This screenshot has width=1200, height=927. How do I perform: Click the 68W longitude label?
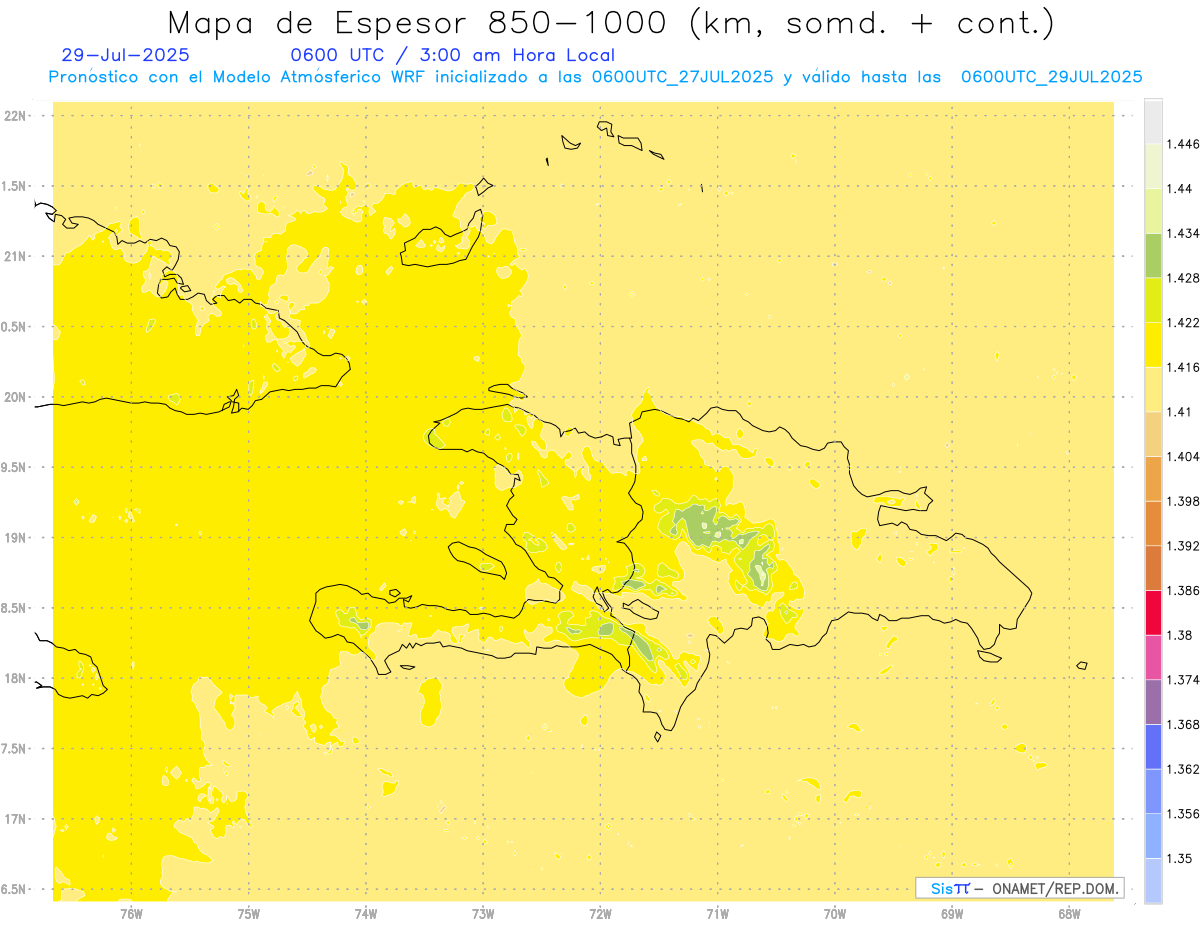1069,914
